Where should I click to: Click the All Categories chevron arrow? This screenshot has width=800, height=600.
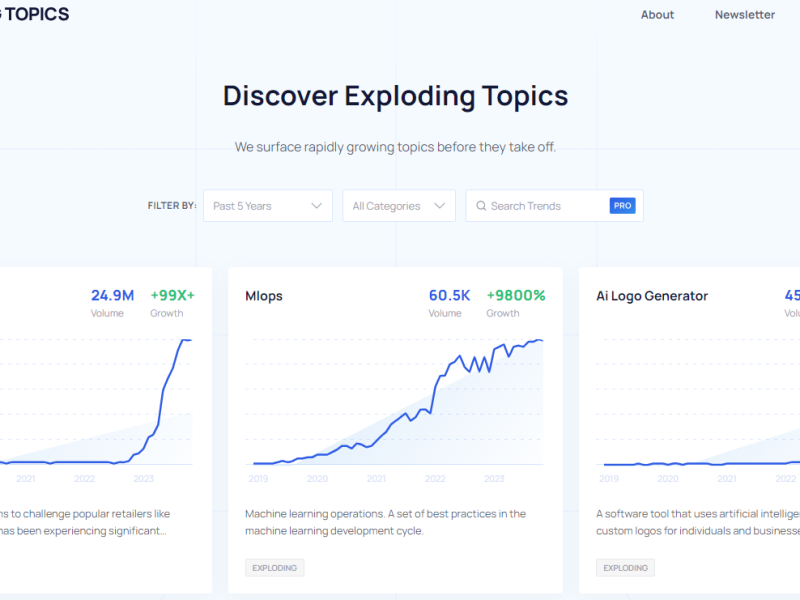[x=440, y=206]
